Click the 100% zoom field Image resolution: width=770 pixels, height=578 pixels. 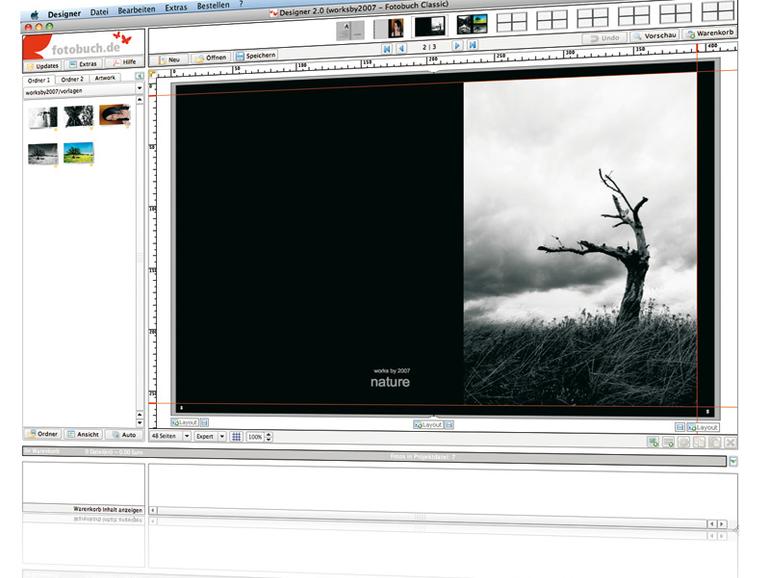coord(255,437)
